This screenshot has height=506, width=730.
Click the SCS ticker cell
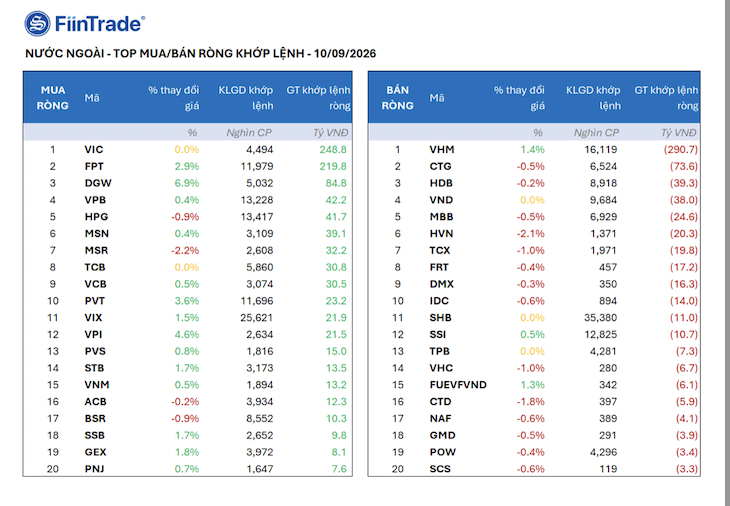coord(440,468)
